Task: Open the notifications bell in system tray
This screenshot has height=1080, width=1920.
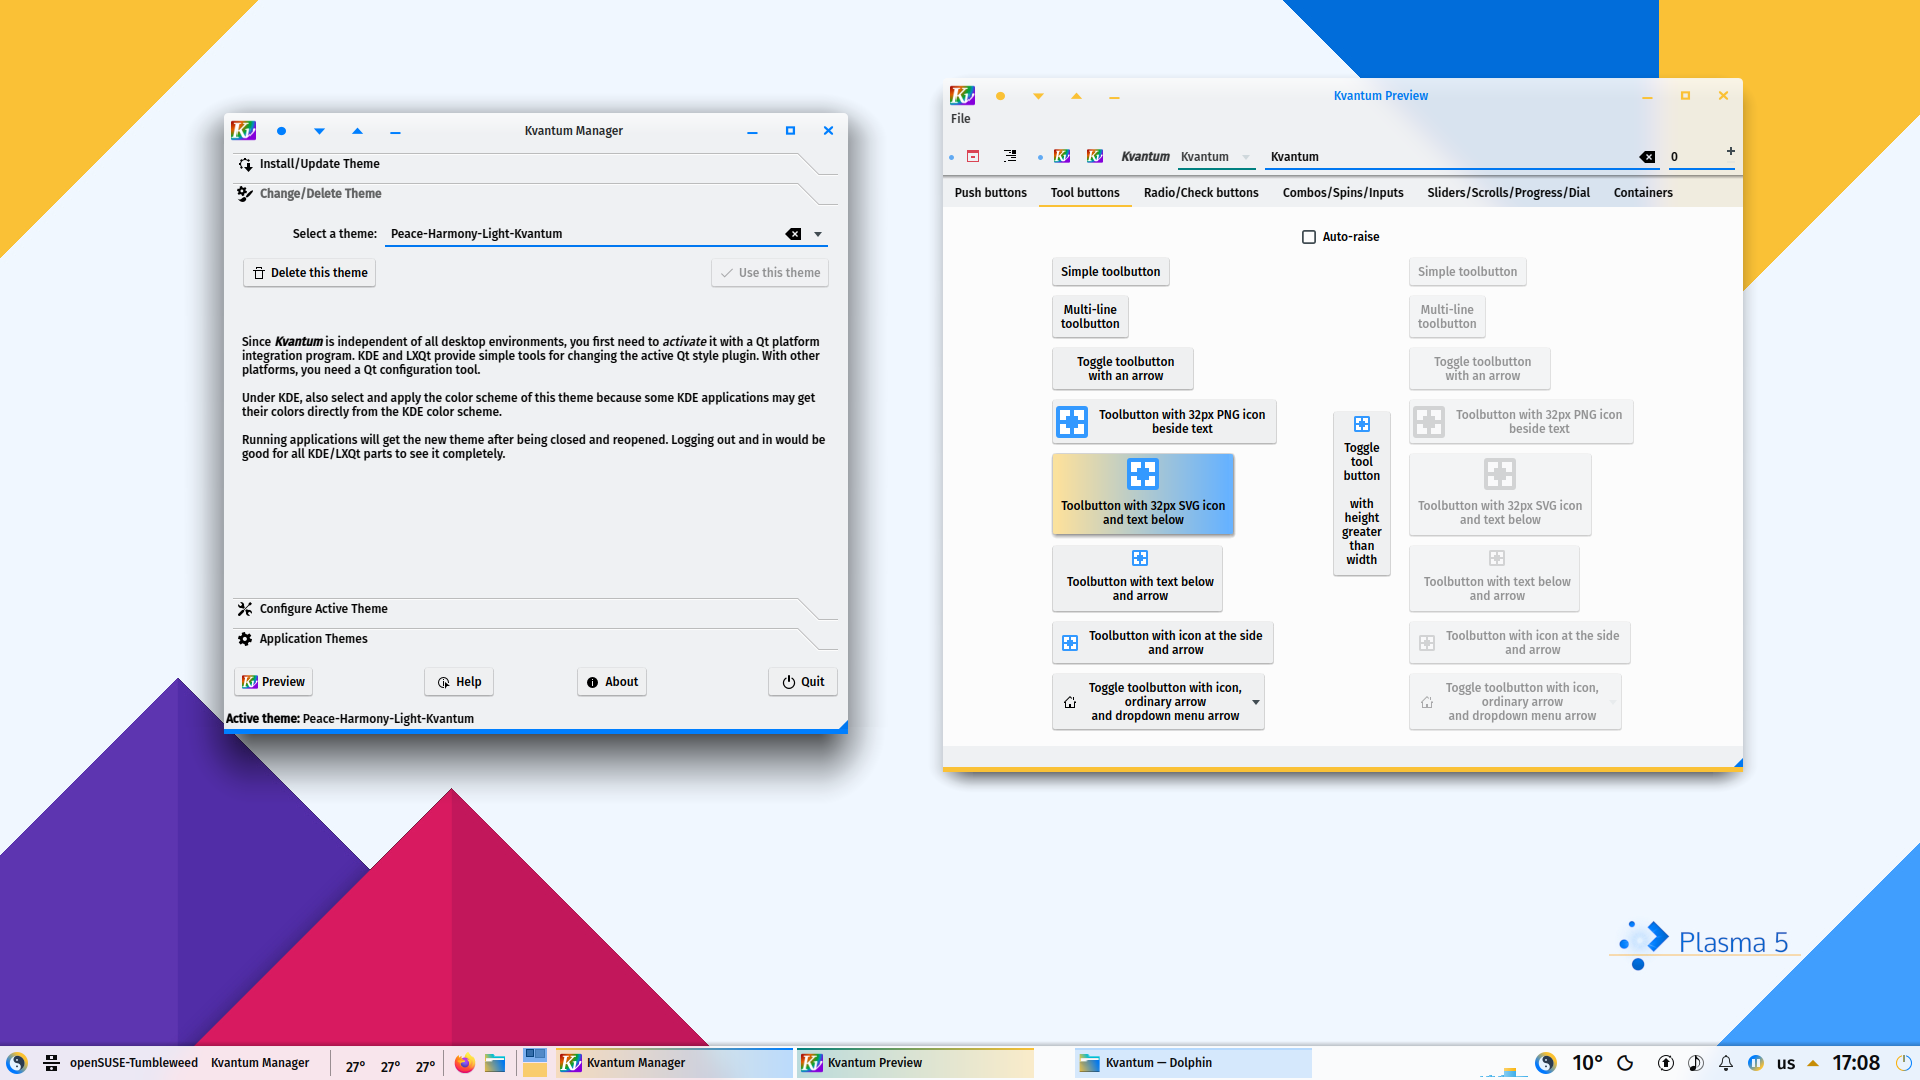Action: point(1725,1063)
